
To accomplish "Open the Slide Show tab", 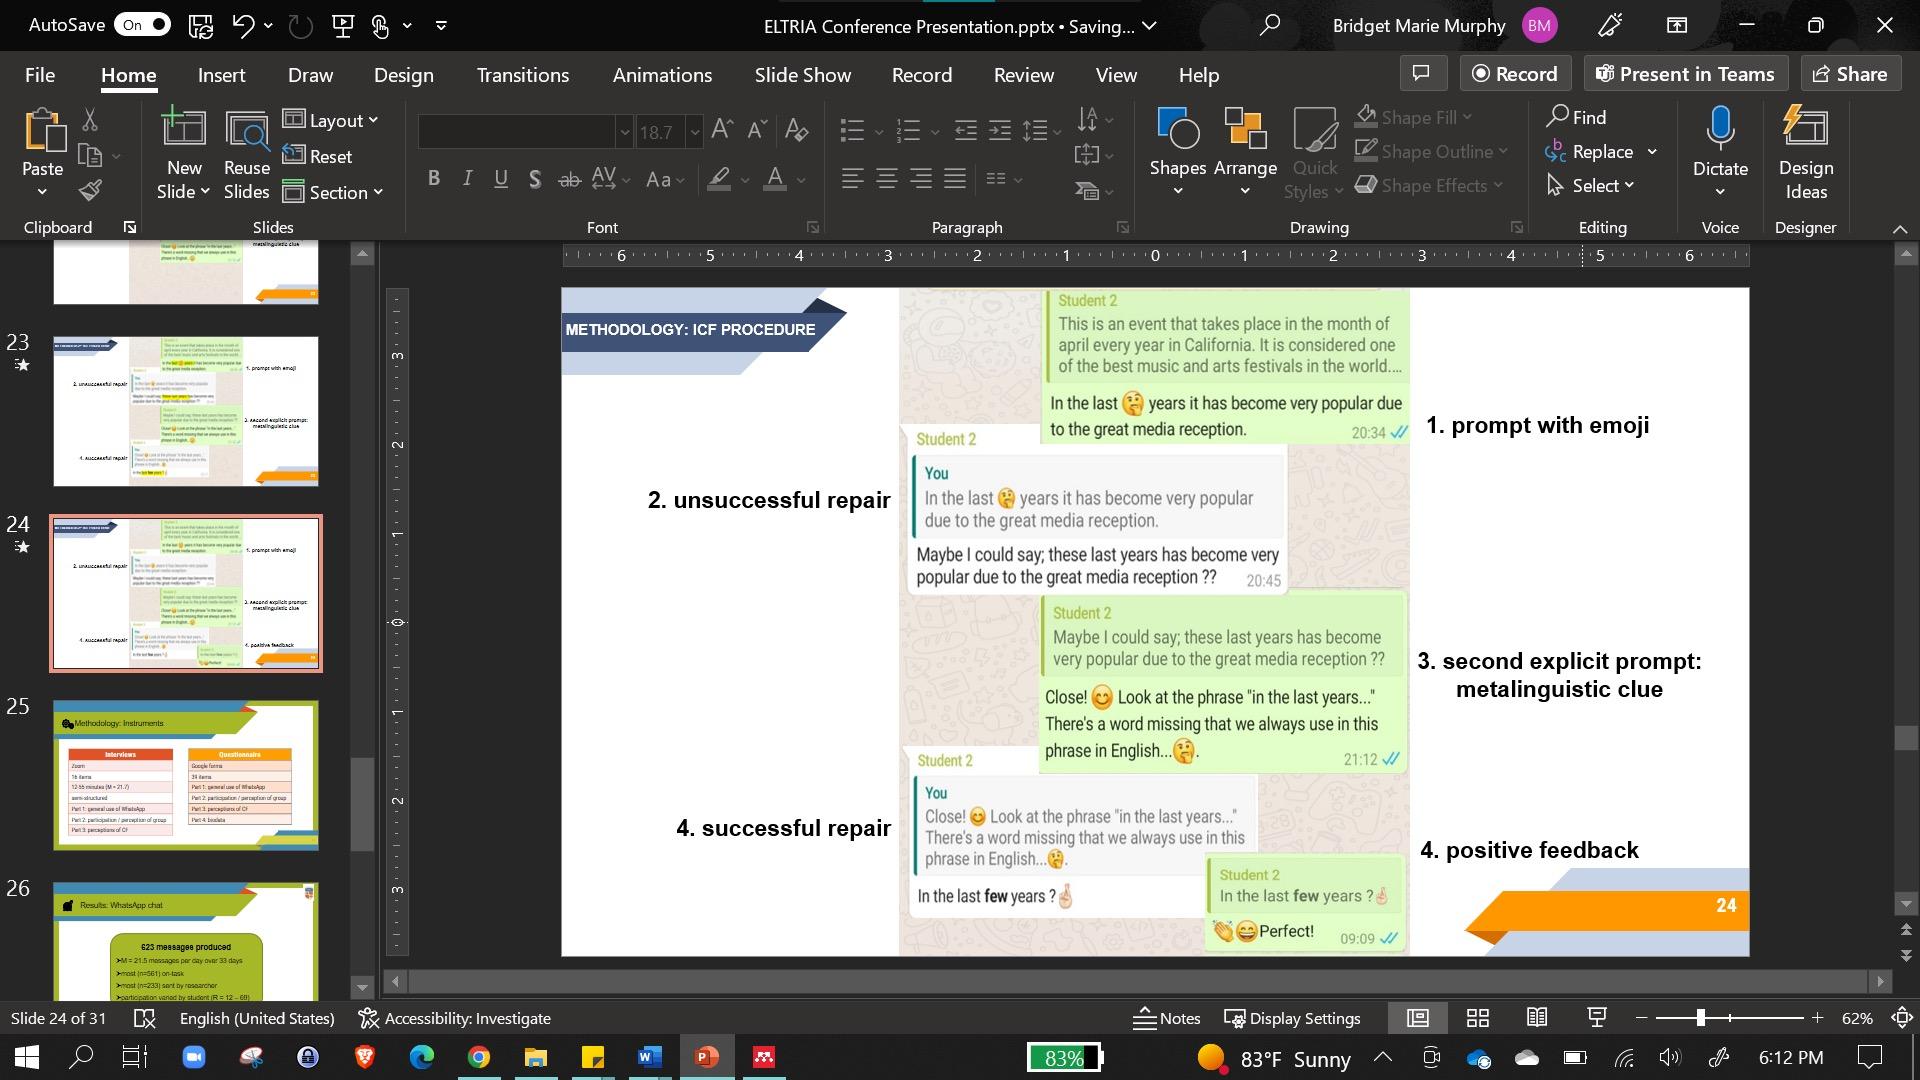I will coord(802,75).
